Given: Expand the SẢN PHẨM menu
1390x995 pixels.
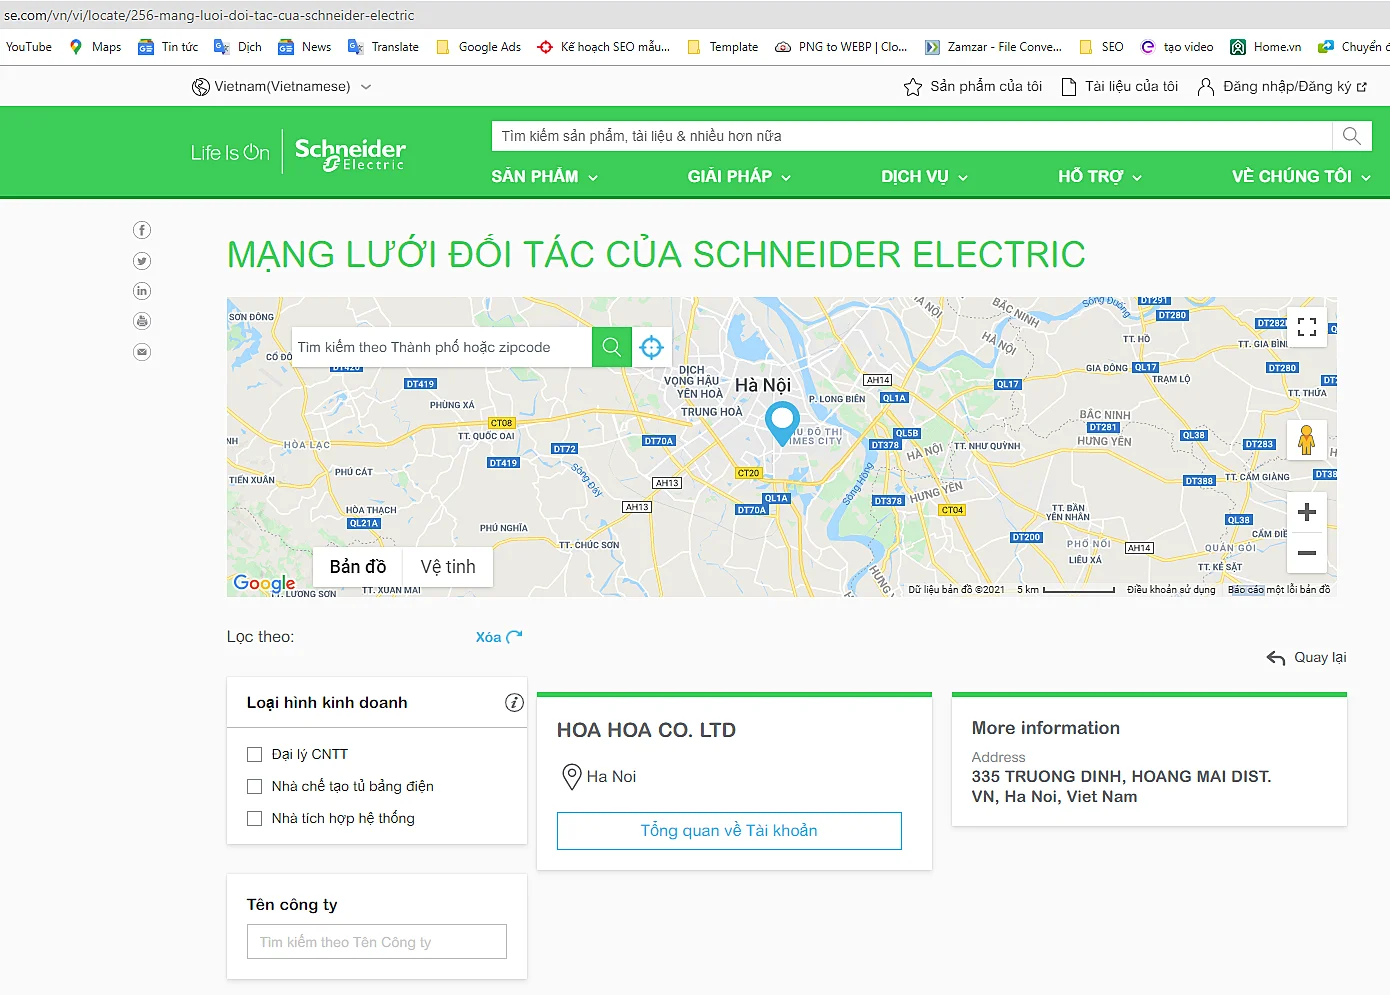Looking at the screenshot, I should (545, 177).
